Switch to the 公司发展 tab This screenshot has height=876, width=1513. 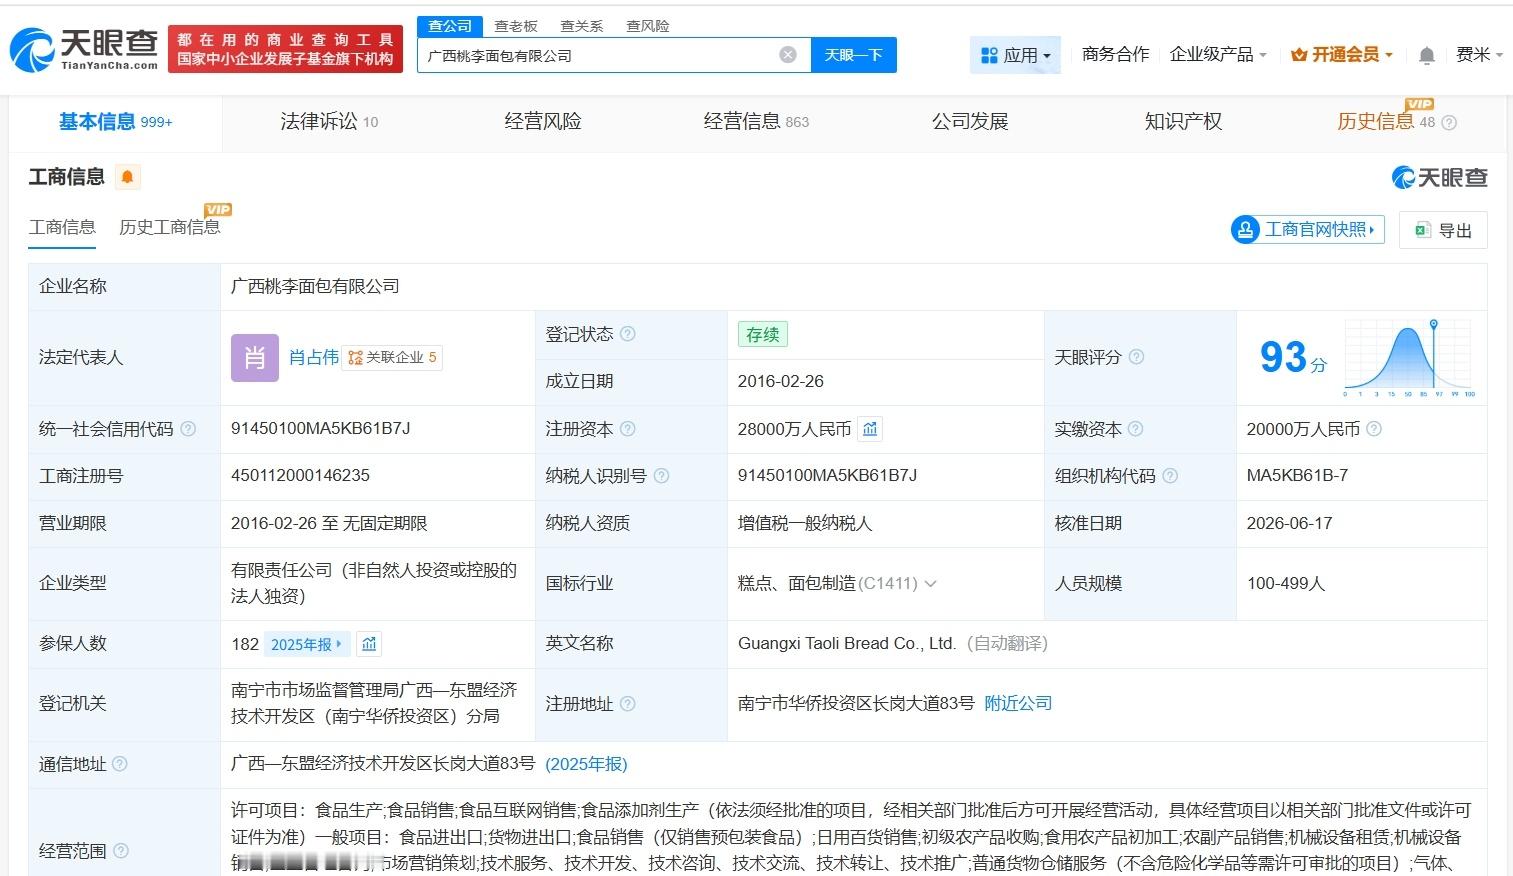click(x=970, y=122)
